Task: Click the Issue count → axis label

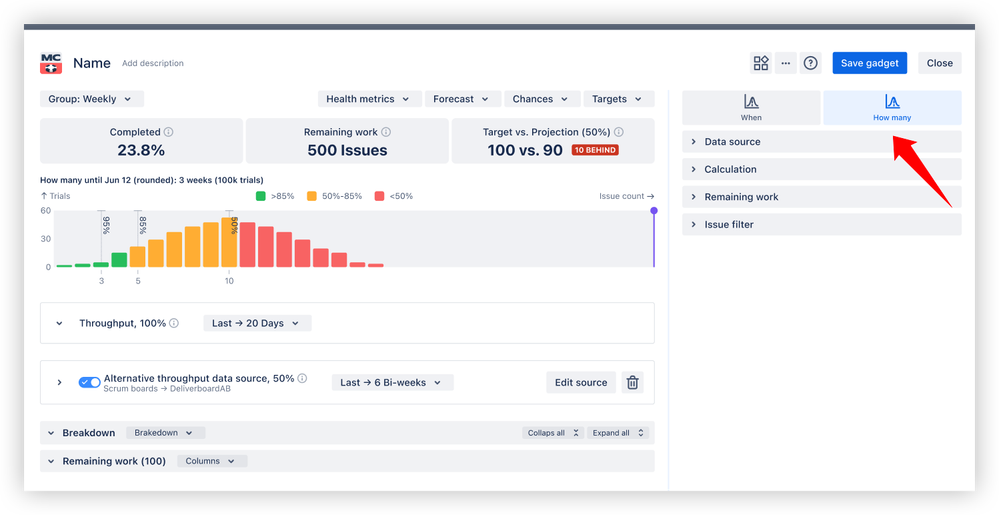Action: point(626,196)
